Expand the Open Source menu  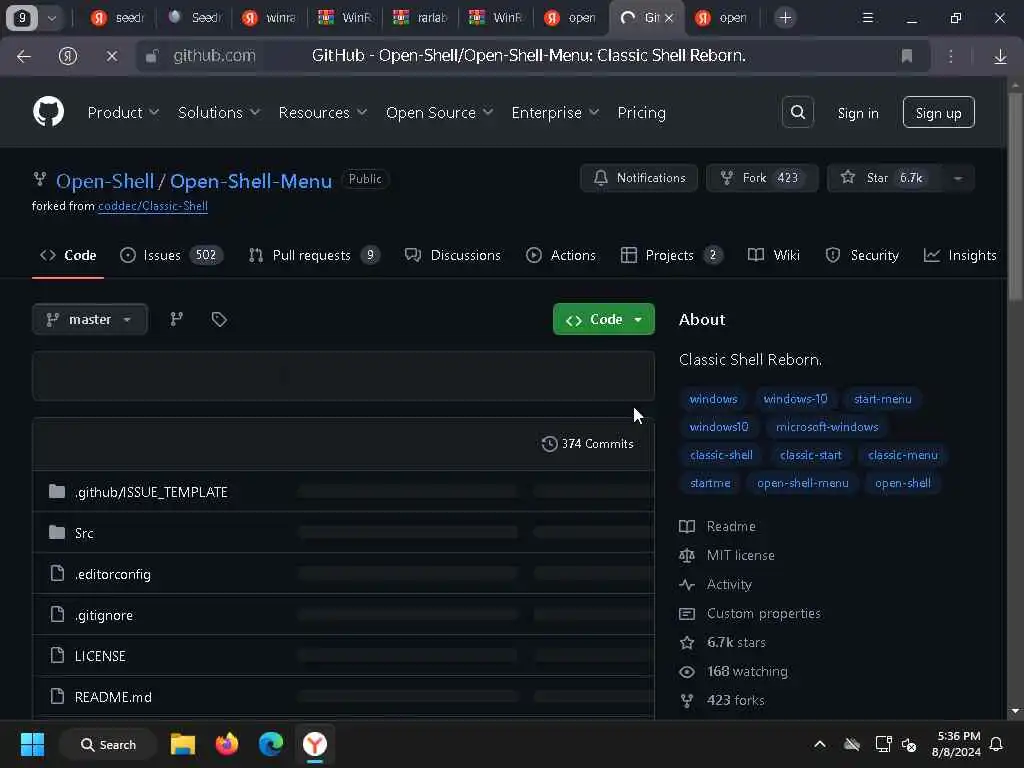(439, 112)
